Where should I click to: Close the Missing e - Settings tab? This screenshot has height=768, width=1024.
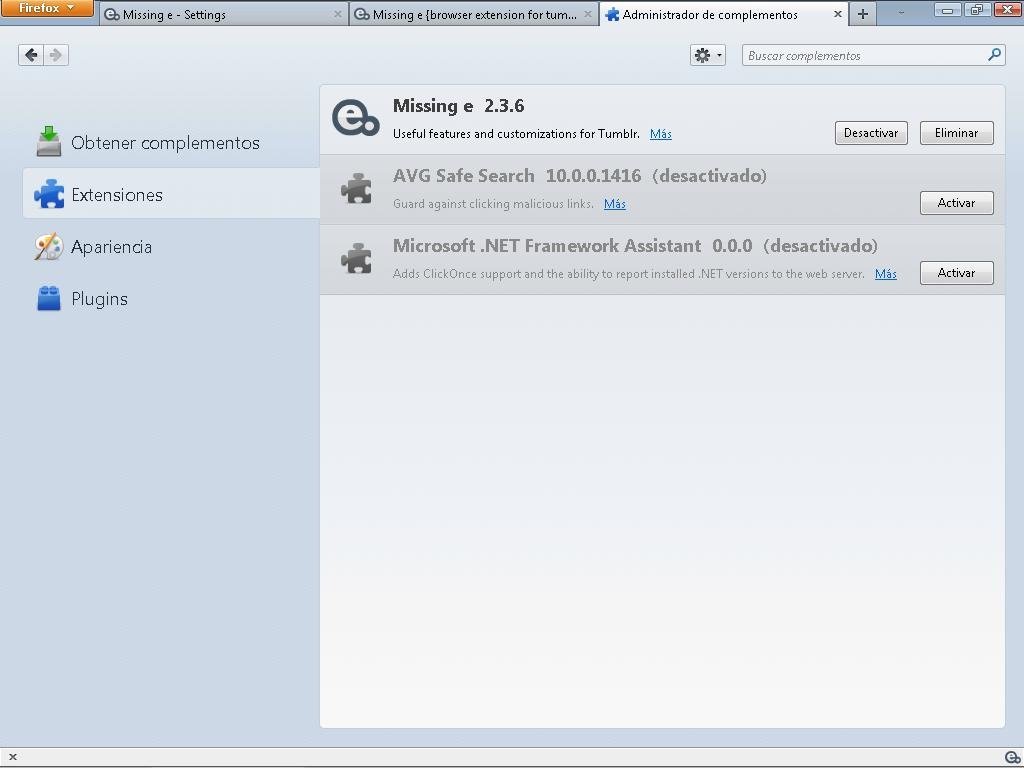point(338,14)
